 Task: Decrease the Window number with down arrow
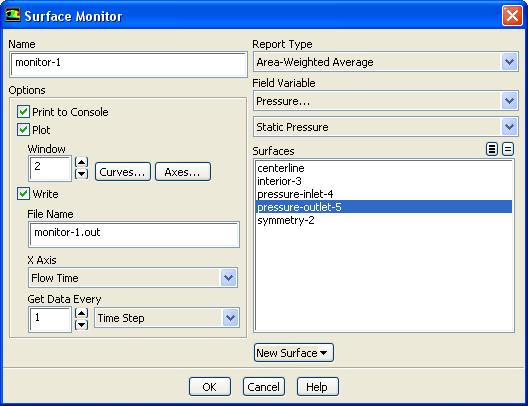tap(81, 174)
